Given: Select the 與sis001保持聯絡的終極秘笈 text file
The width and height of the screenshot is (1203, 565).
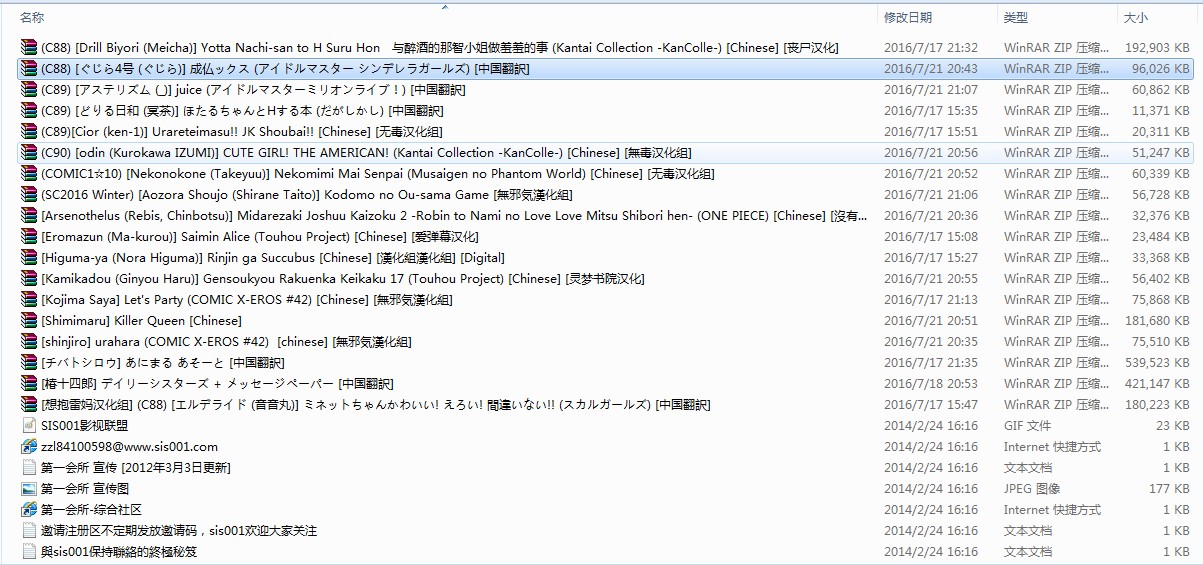Looking at the screenshot, I should point(119,552).
